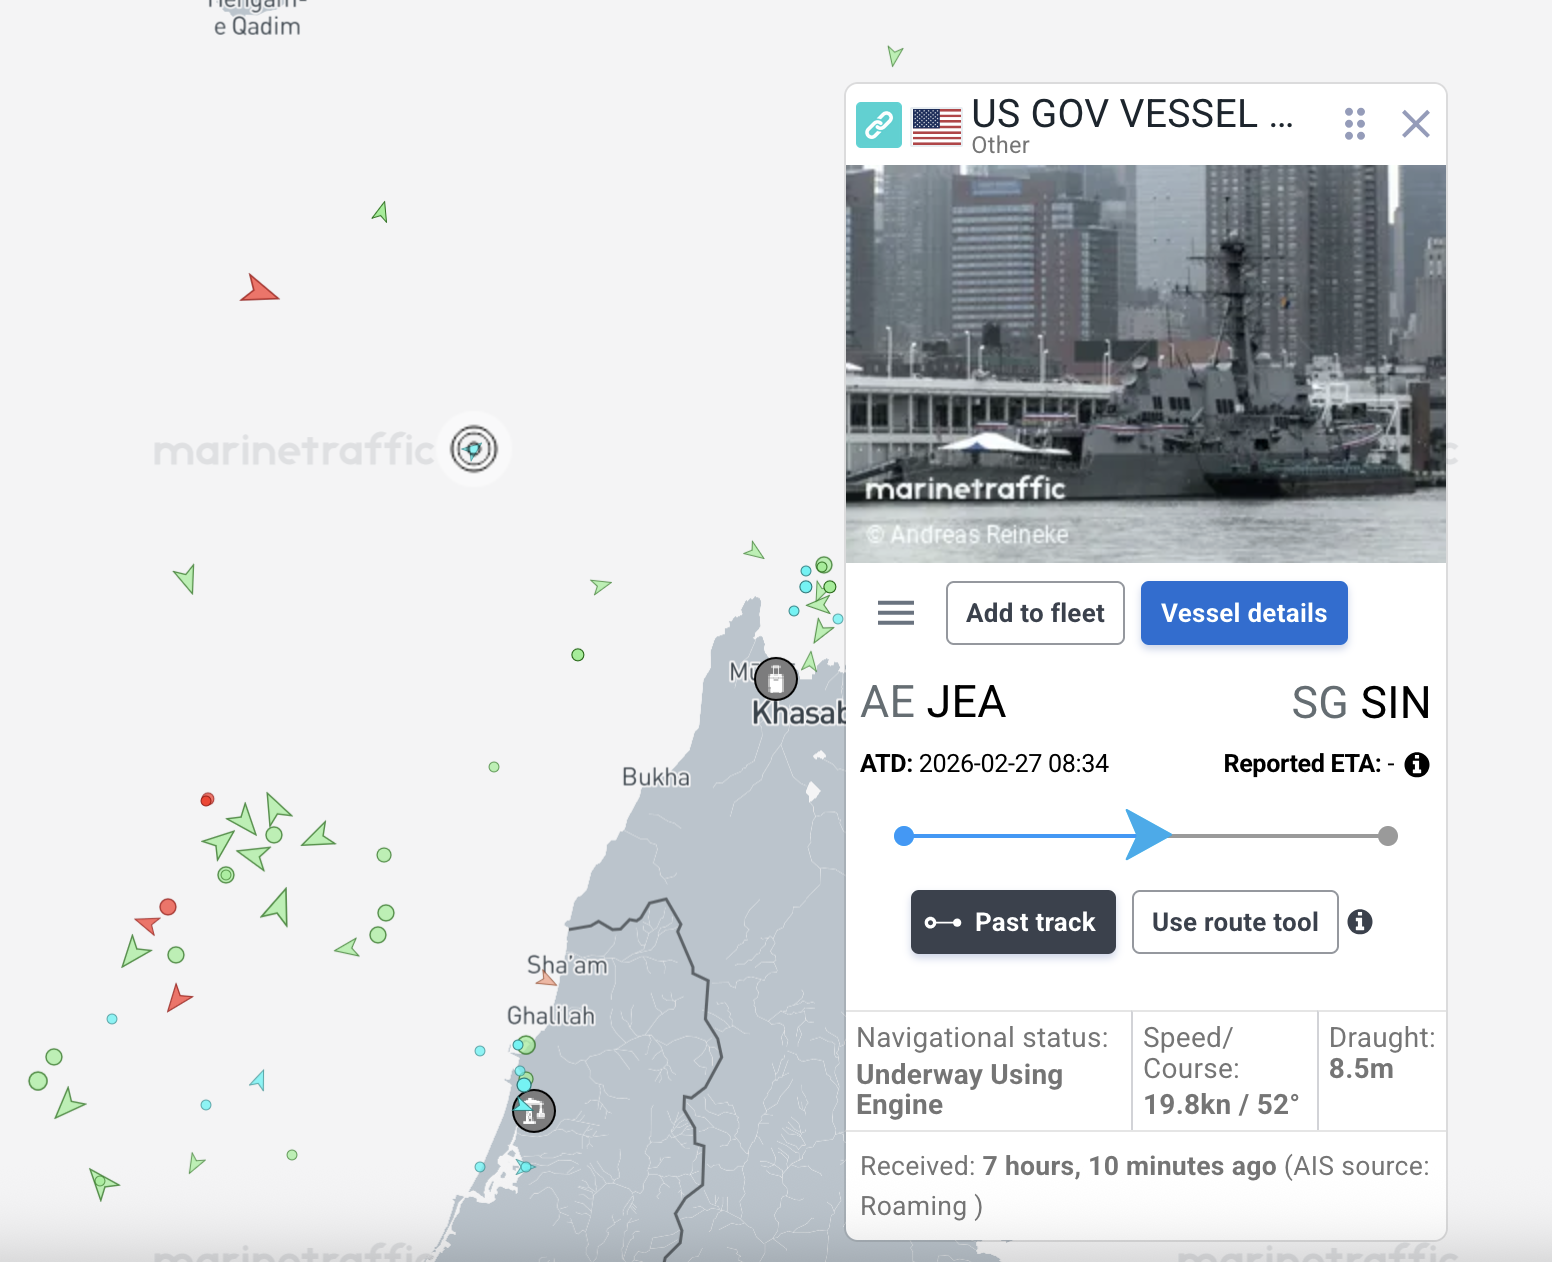The height and width of the screenshot is (1262, 1552).
Task: Show the vessel's Past track
Action: pos(1013,922)
